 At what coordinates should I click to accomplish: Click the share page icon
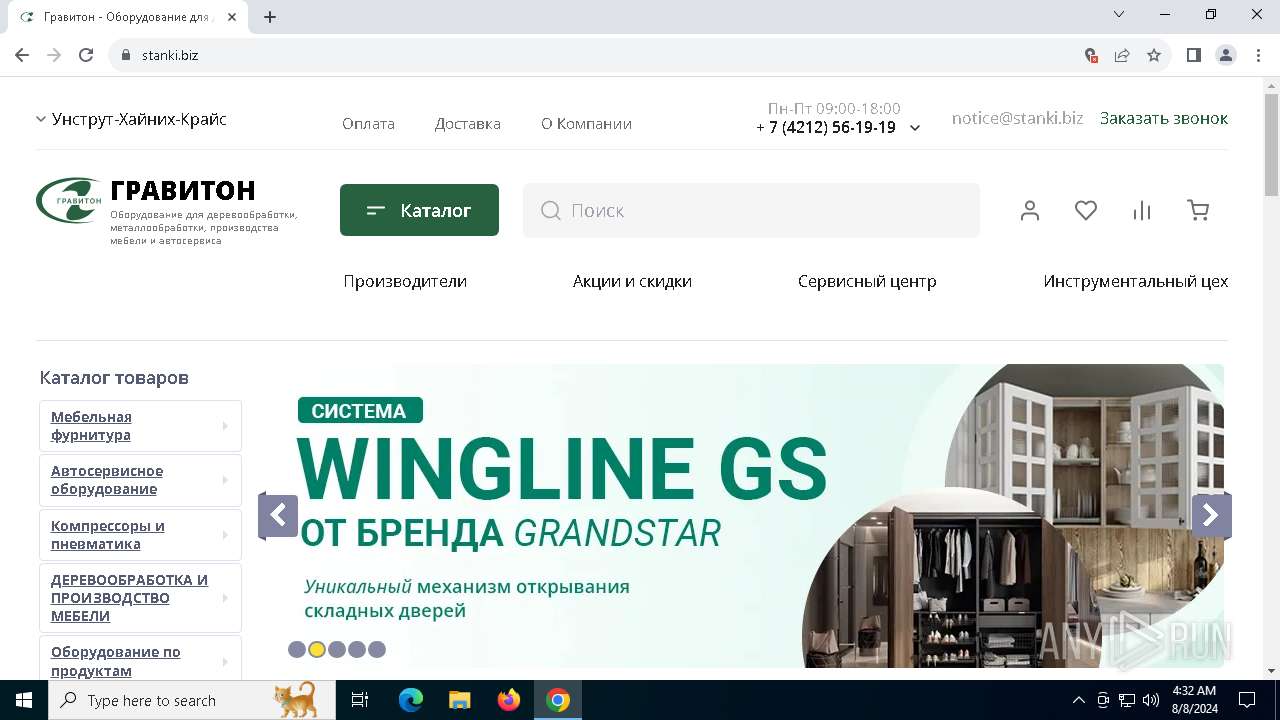coord(1122,55)
